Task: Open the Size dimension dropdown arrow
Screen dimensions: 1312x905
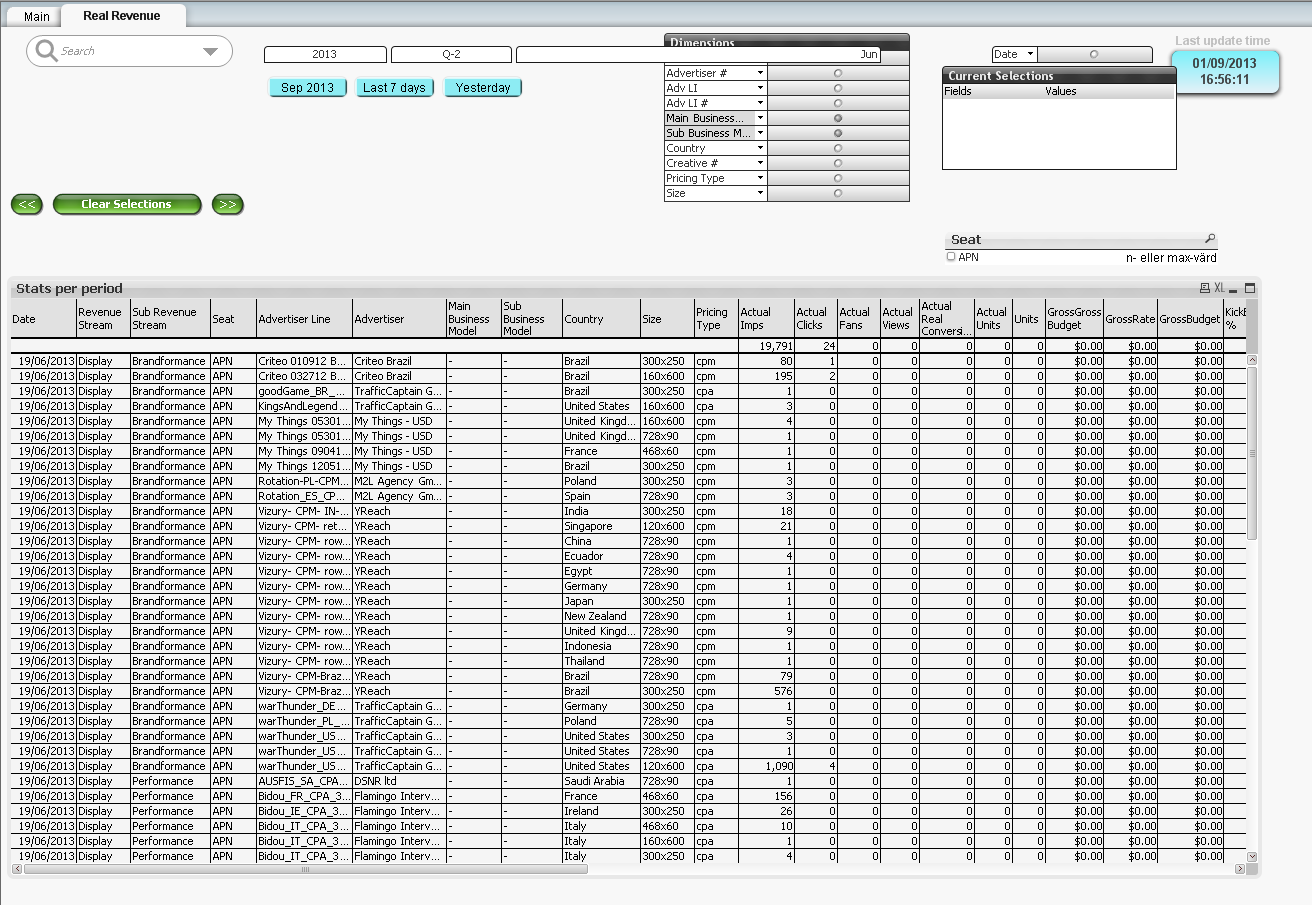Action: click(760, 193)
